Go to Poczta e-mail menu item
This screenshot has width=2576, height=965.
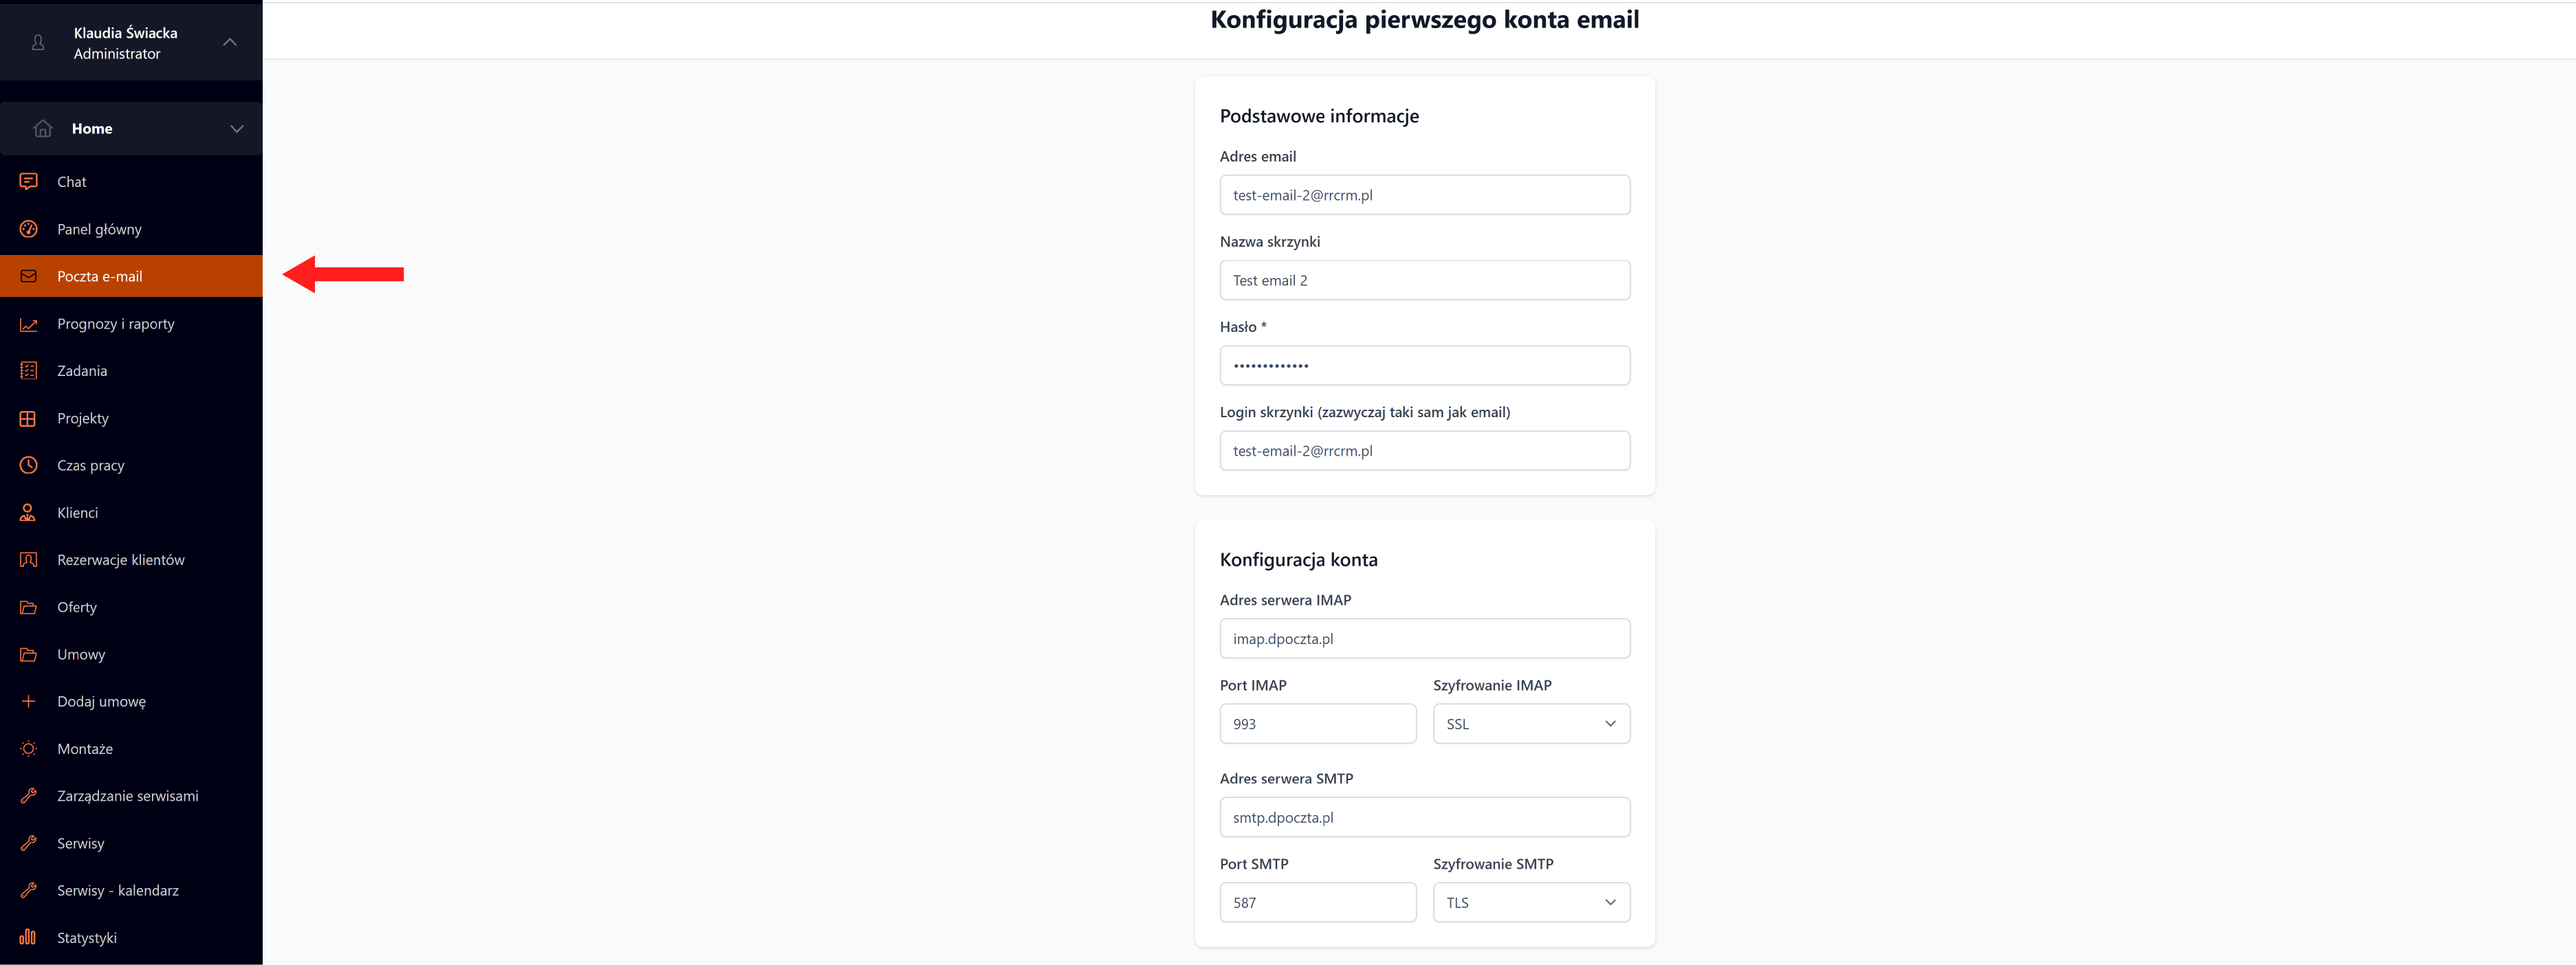pos(100,277)
